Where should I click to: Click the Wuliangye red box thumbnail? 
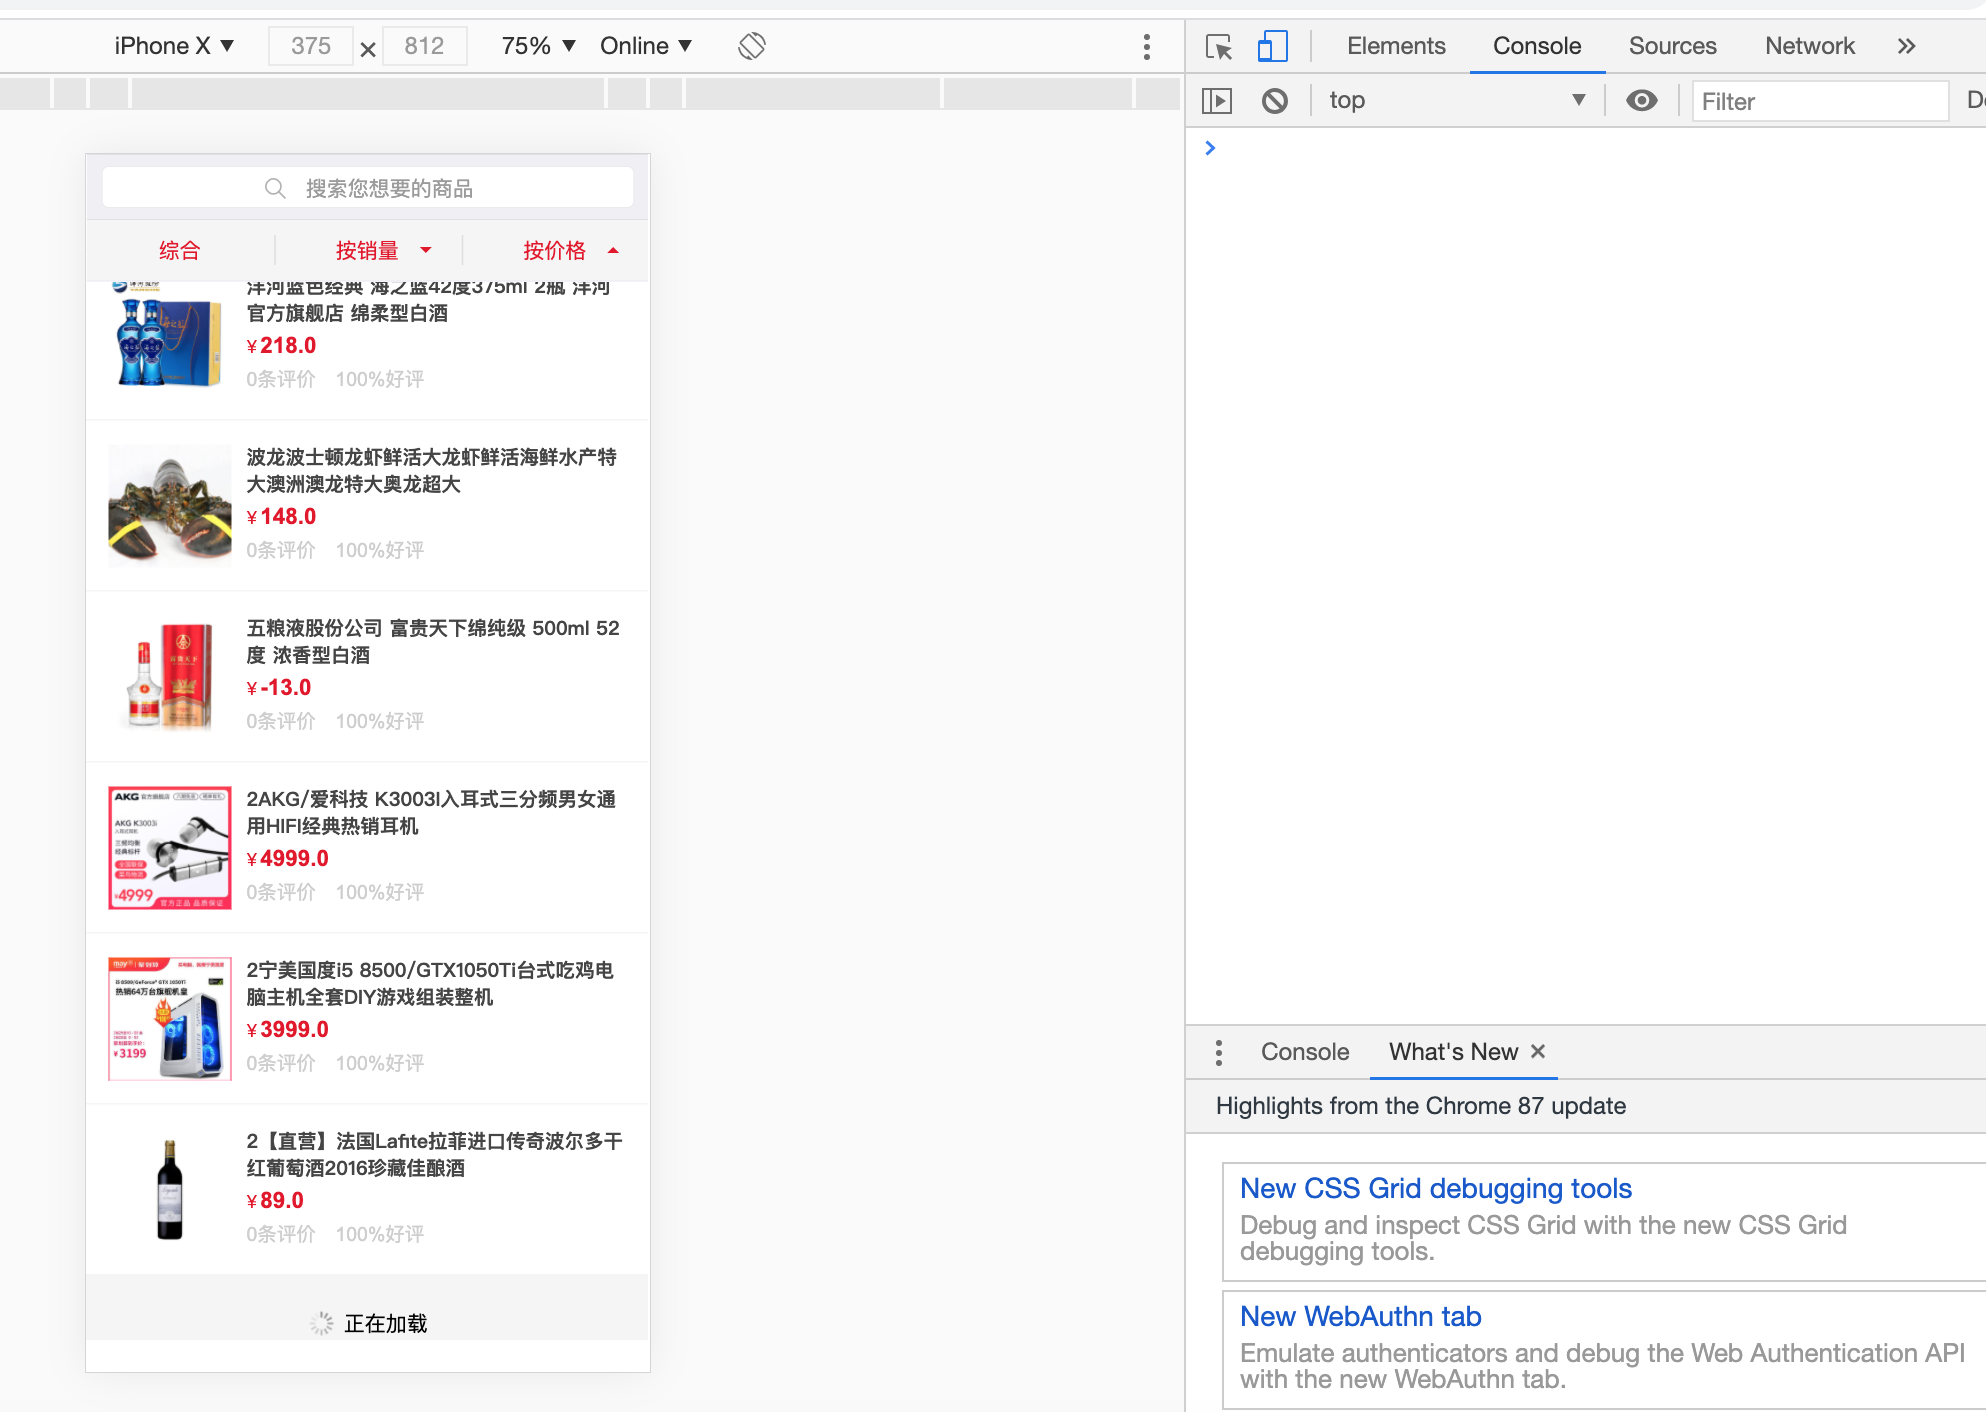coord(169,677)
